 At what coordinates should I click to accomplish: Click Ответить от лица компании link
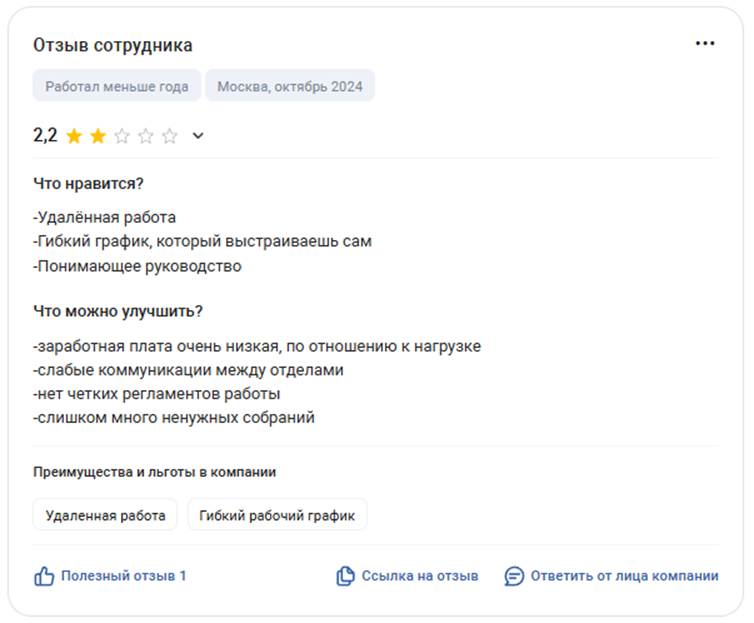[624, 576]
